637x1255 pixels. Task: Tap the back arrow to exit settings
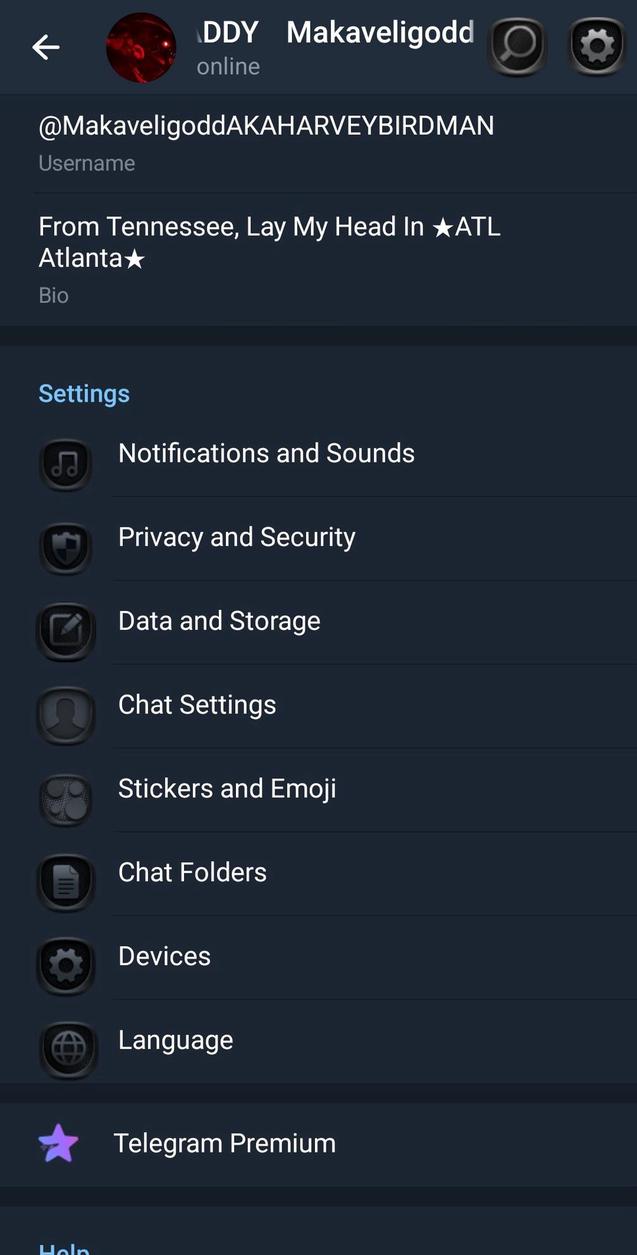(45, 47)
